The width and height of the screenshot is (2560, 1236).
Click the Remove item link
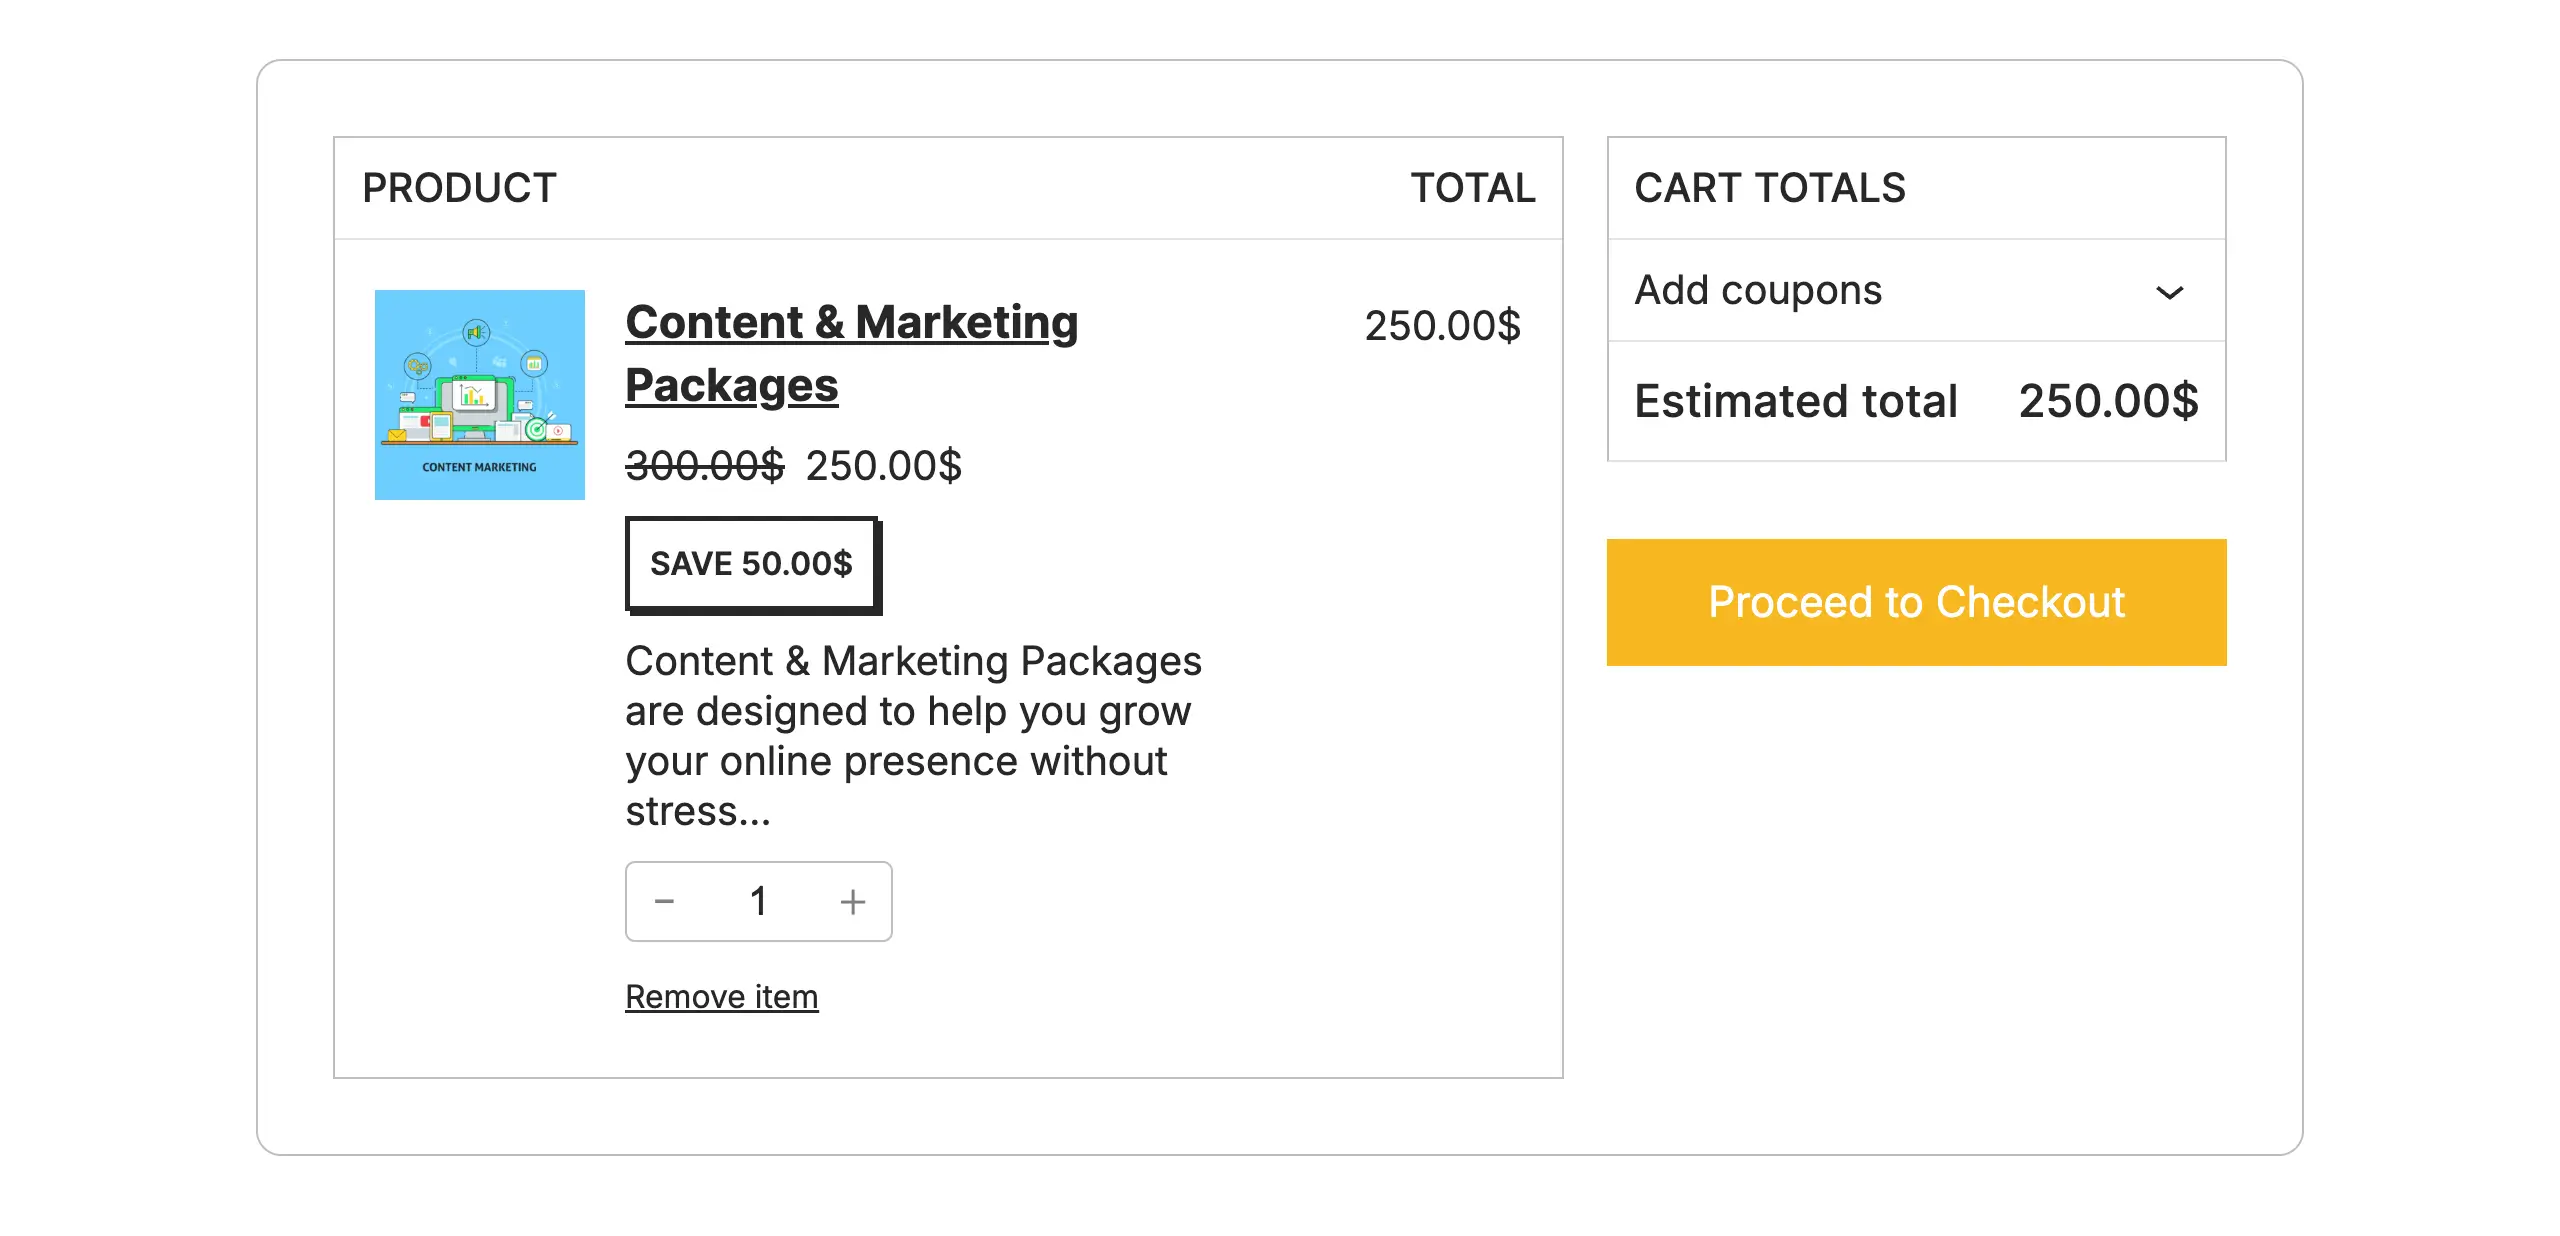pos(721,997)
